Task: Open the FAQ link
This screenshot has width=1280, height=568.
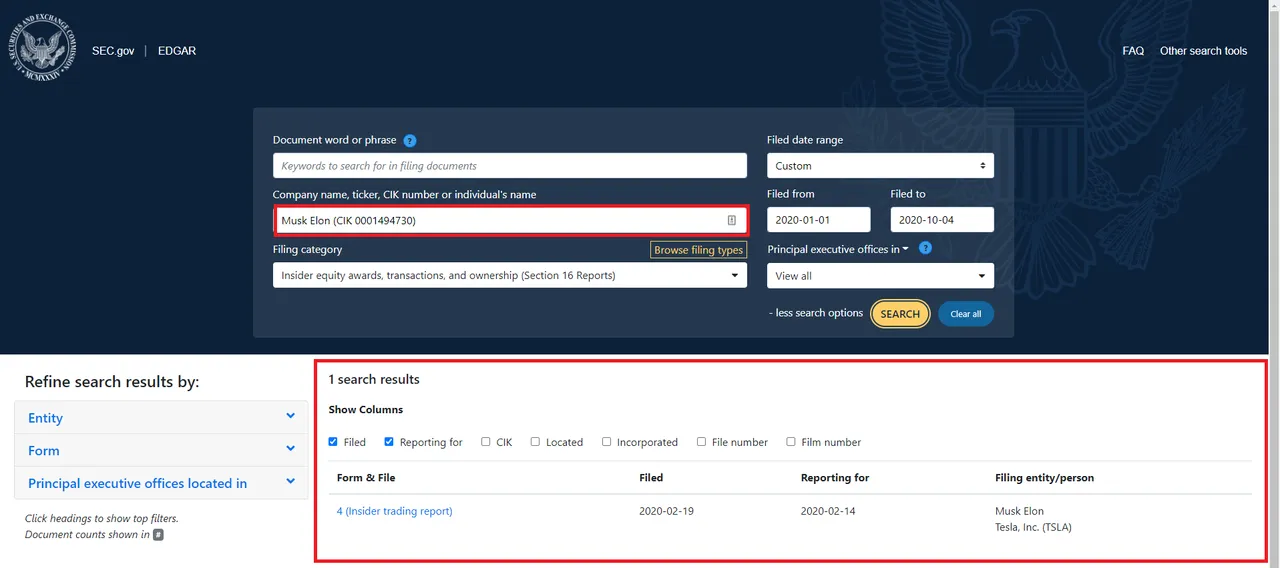Action: 1133,51
